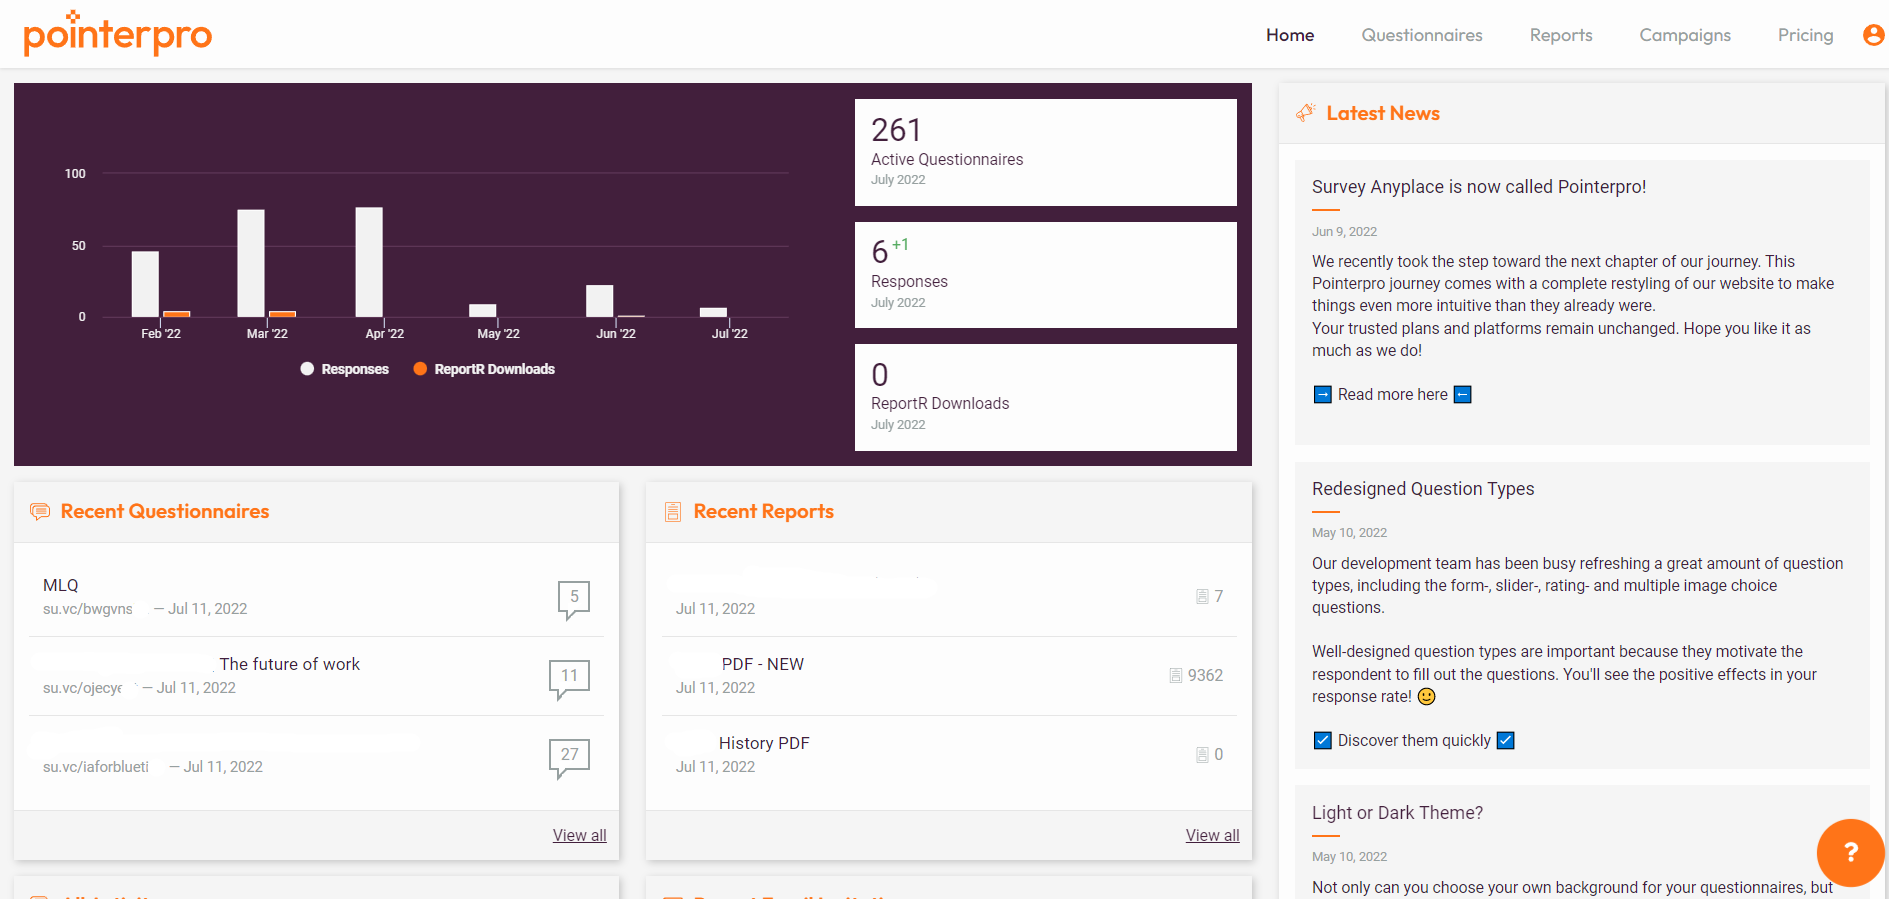Screen dimensions: 1889x899
Task: Open the Pricing page
Action: coord(1805,35)
